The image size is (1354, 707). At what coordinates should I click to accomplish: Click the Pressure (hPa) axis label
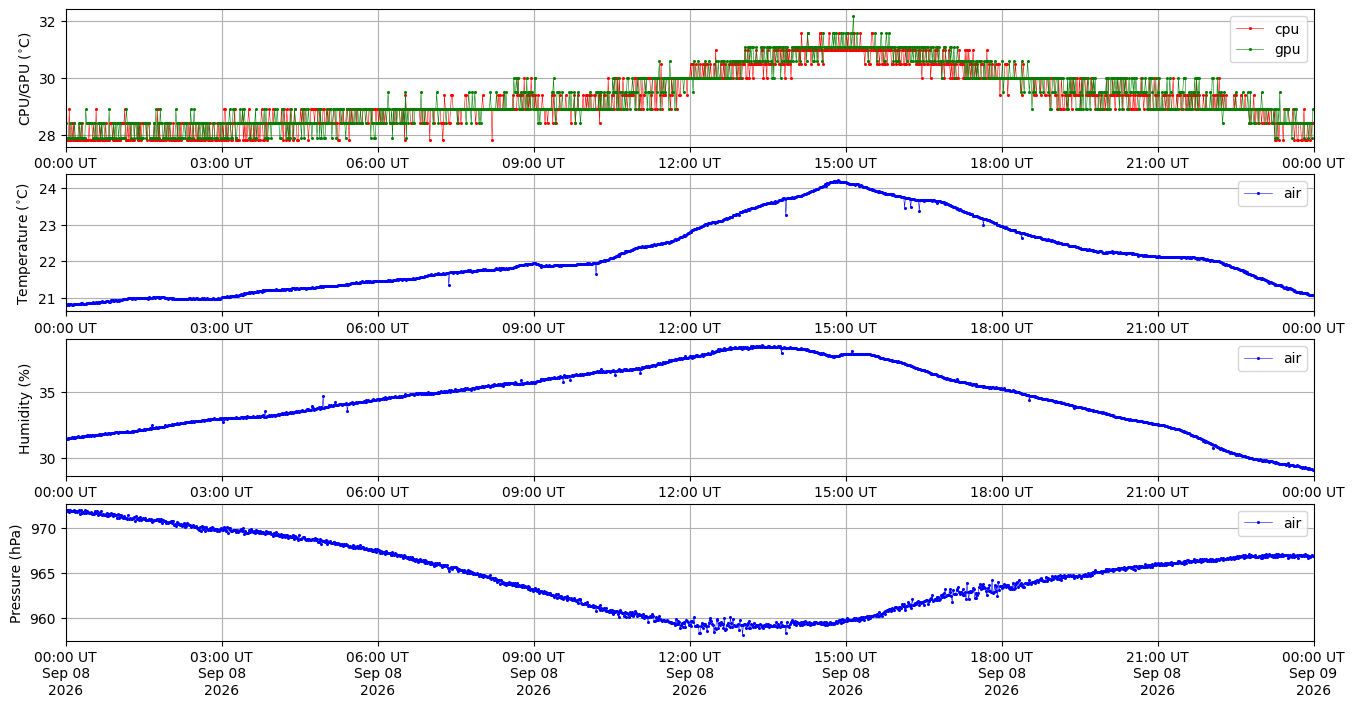(x=17, y=573)
